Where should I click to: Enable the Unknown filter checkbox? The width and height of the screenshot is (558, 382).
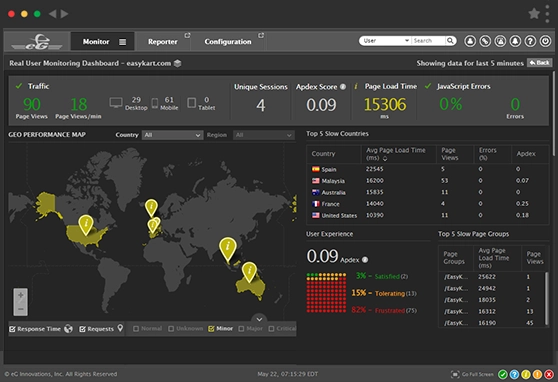coord(171,329)
